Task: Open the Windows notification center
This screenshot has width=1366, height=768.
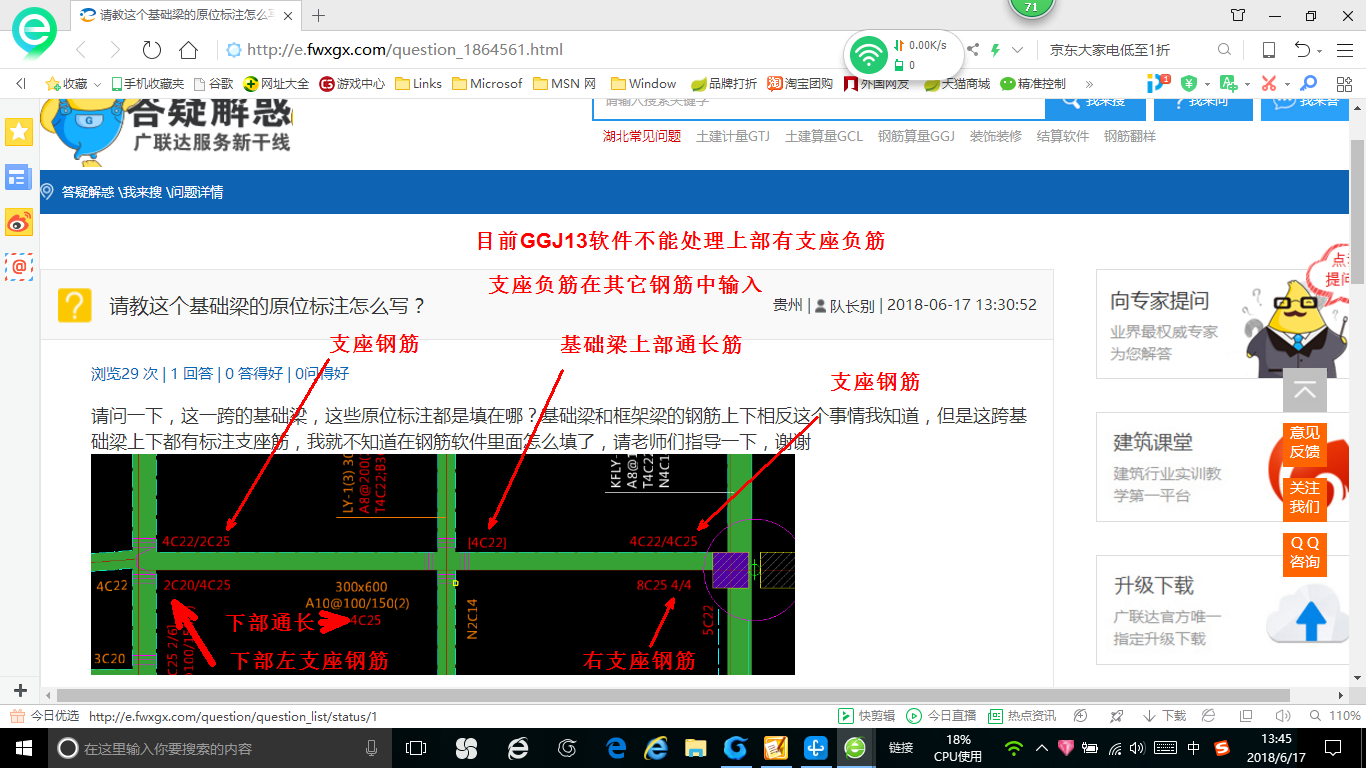Action: pyautogui.click(x=1332, y=748)
